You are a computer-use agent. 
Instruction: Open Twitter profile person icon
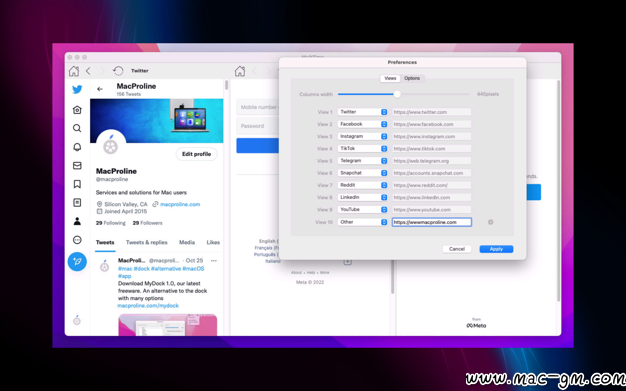point(77,221)
